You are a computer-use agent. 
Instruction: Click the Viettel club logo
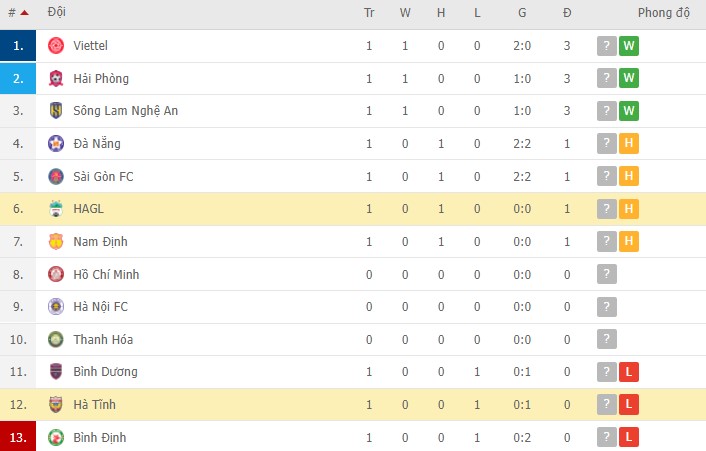point(56,46)
